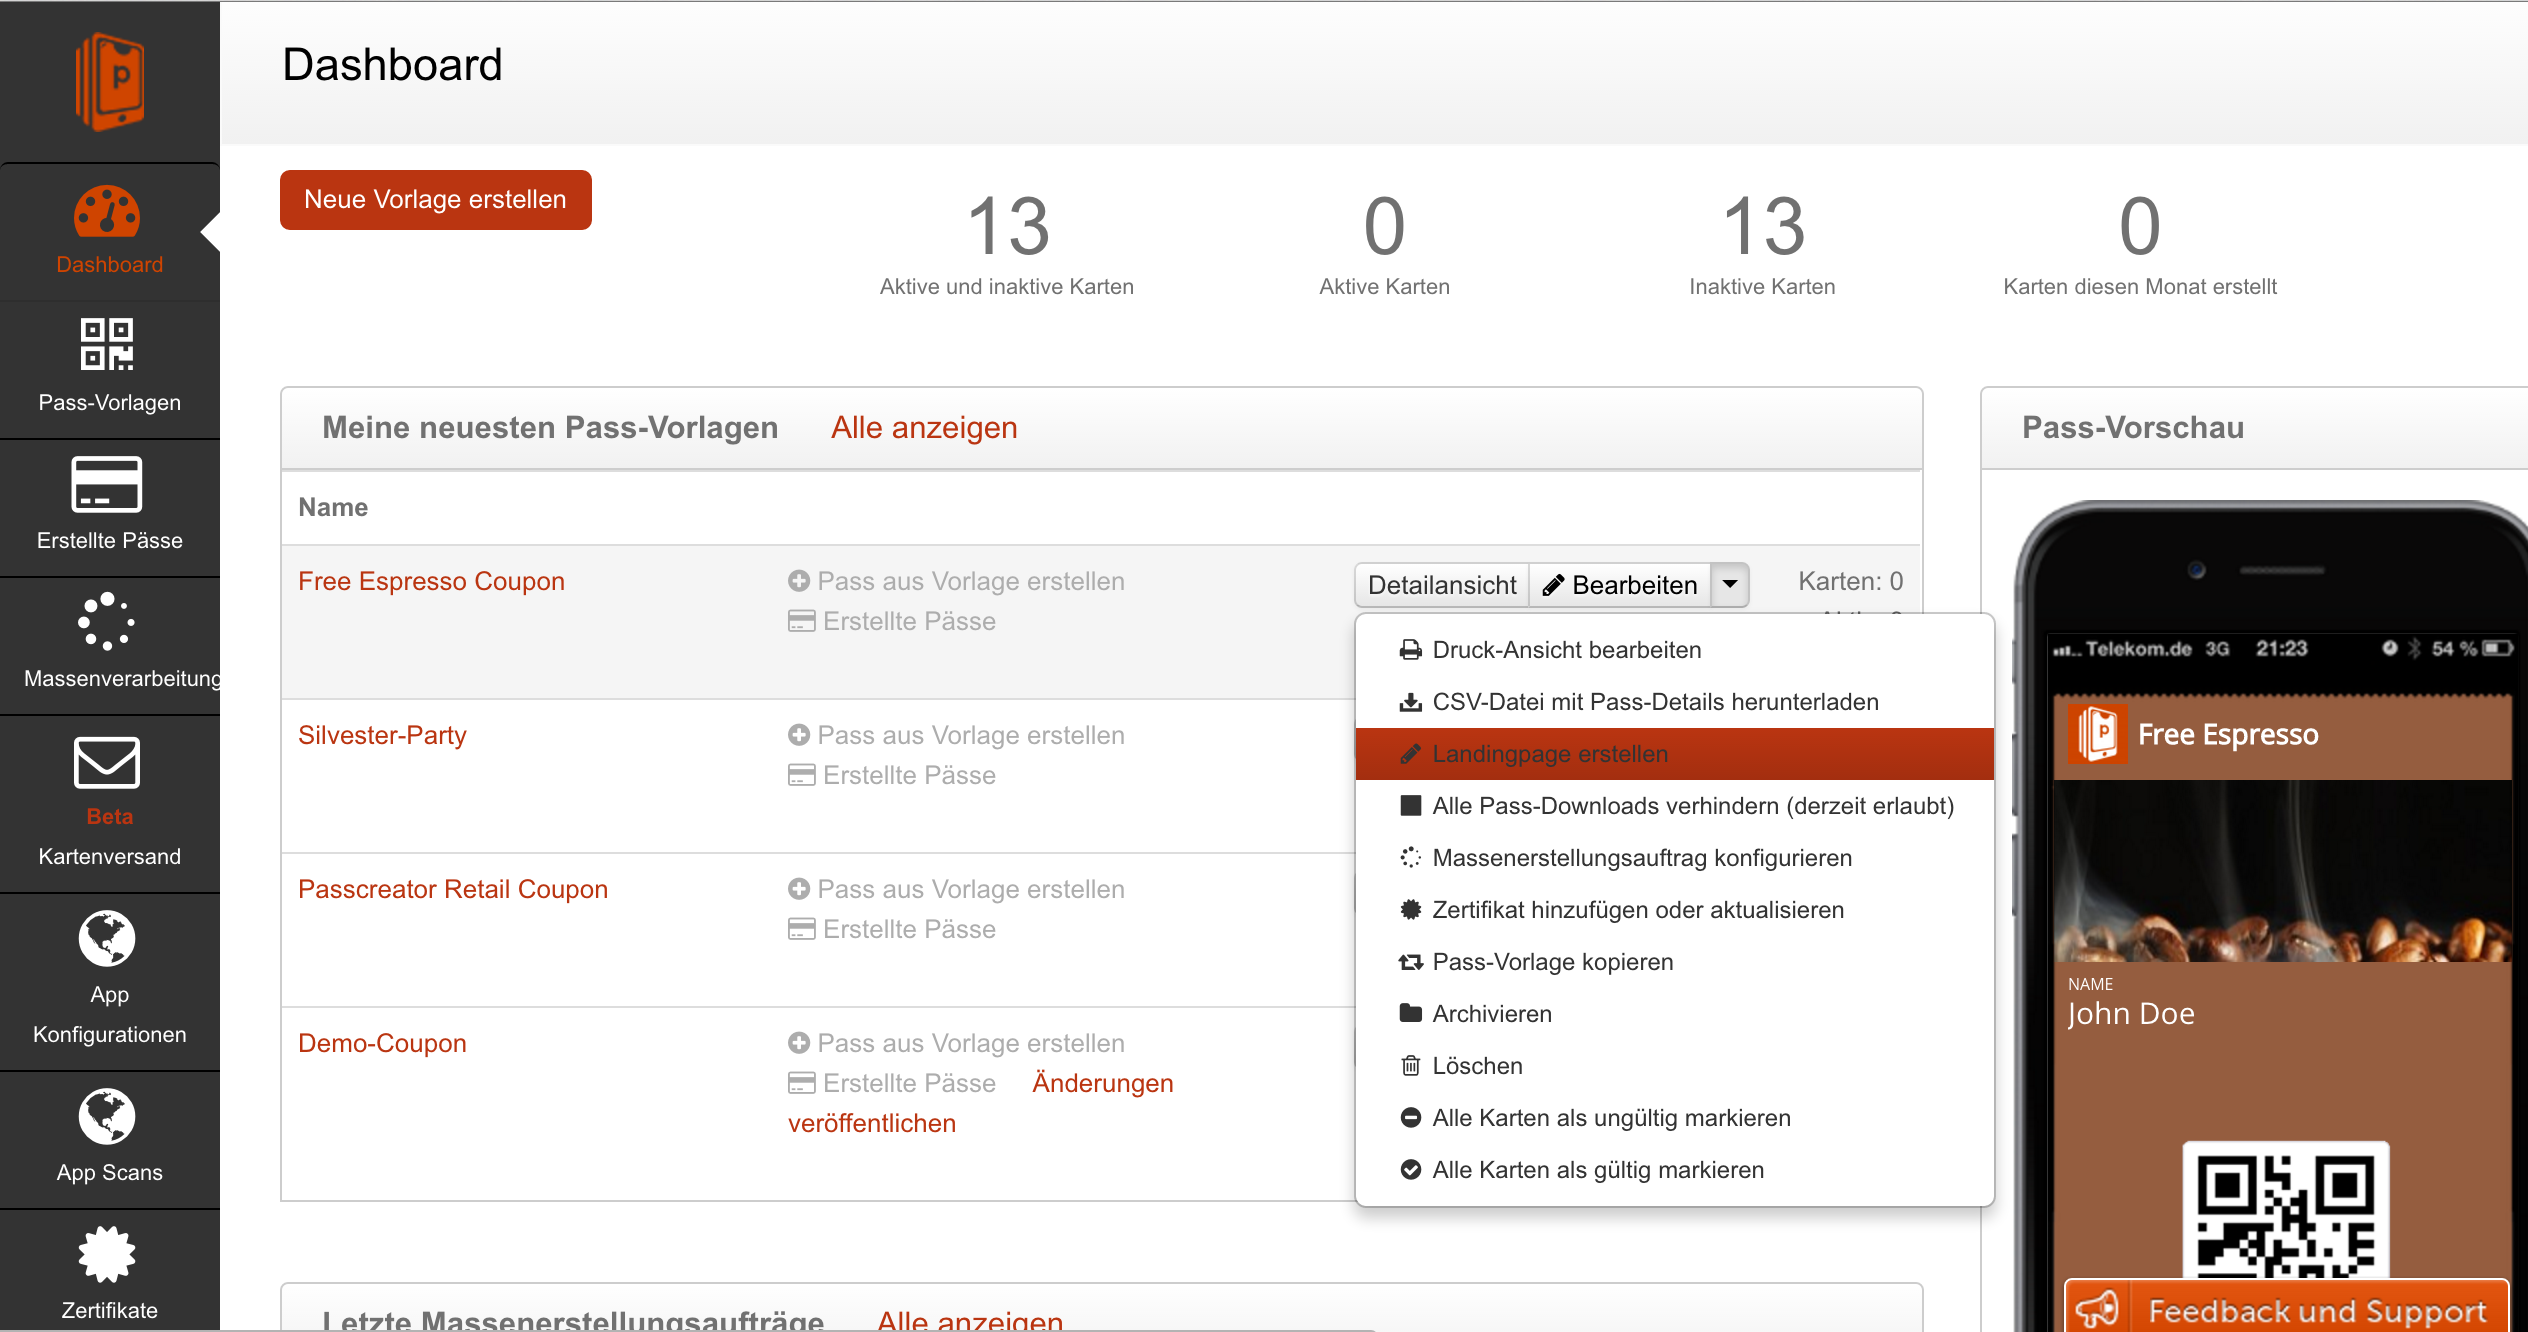The width and height of the screenshot is (2528, 1332).
Task: Click the 'Inaktive Karten' statistic label
Action: (x=1762, y=287)
